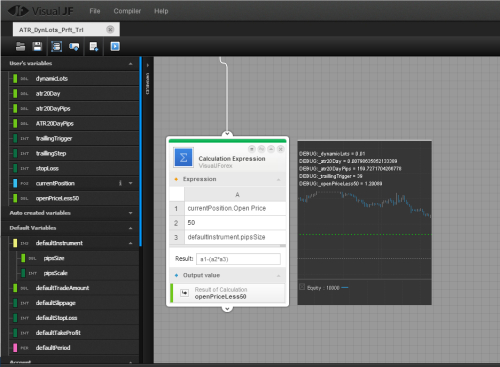Screen dimensions: 500x367
Task: Collapse the User's variables section
Action: click(x=131, y=64)
